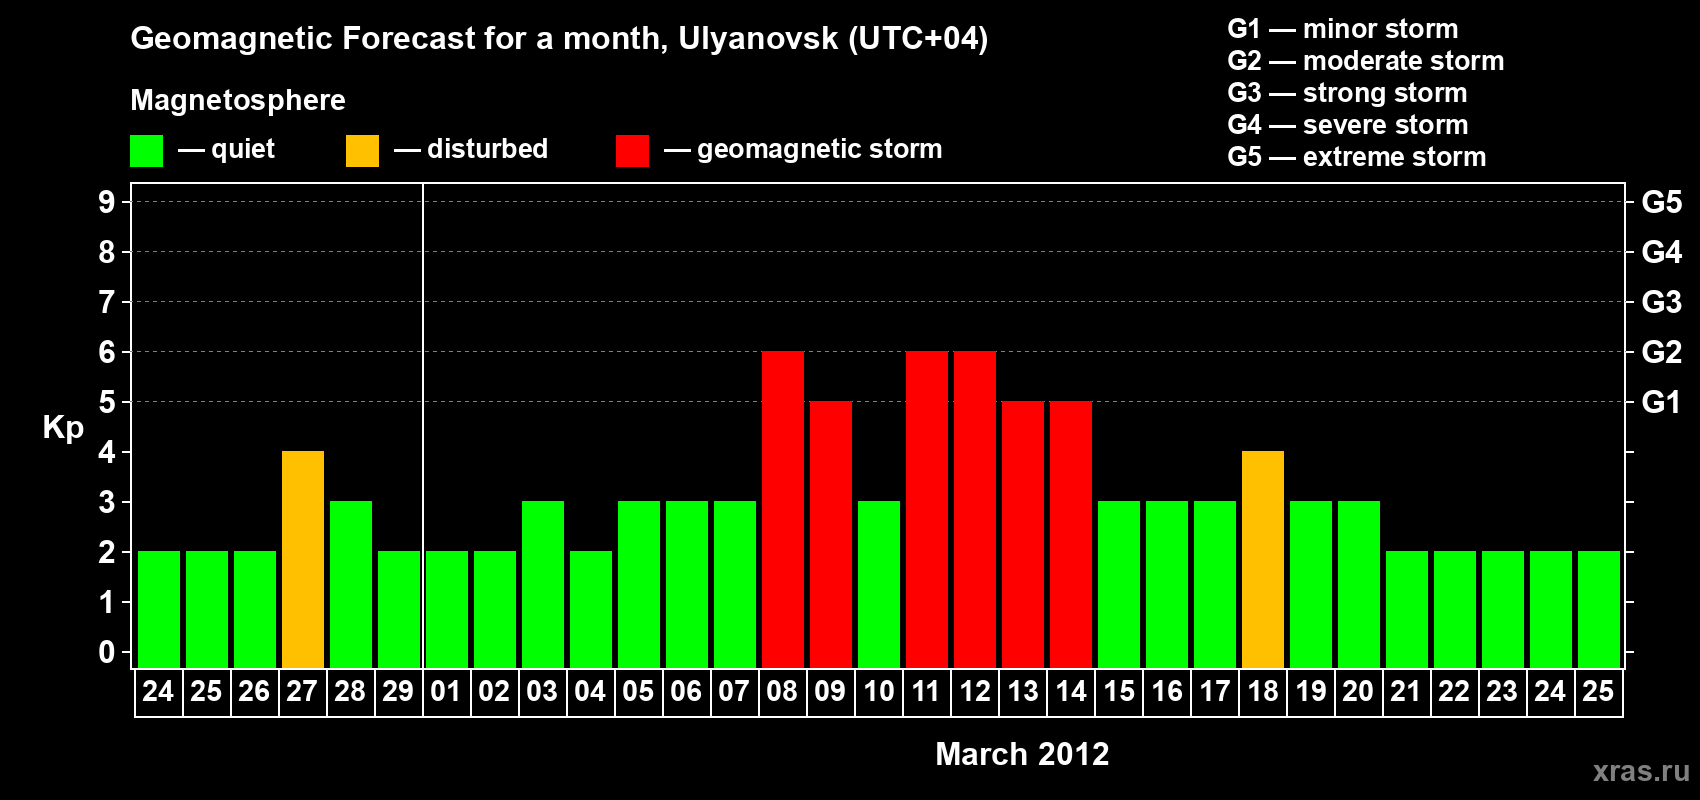Select the red bar for March 13
The width and height of the screenshot is (1700, 800).
tap(1023, 534)
